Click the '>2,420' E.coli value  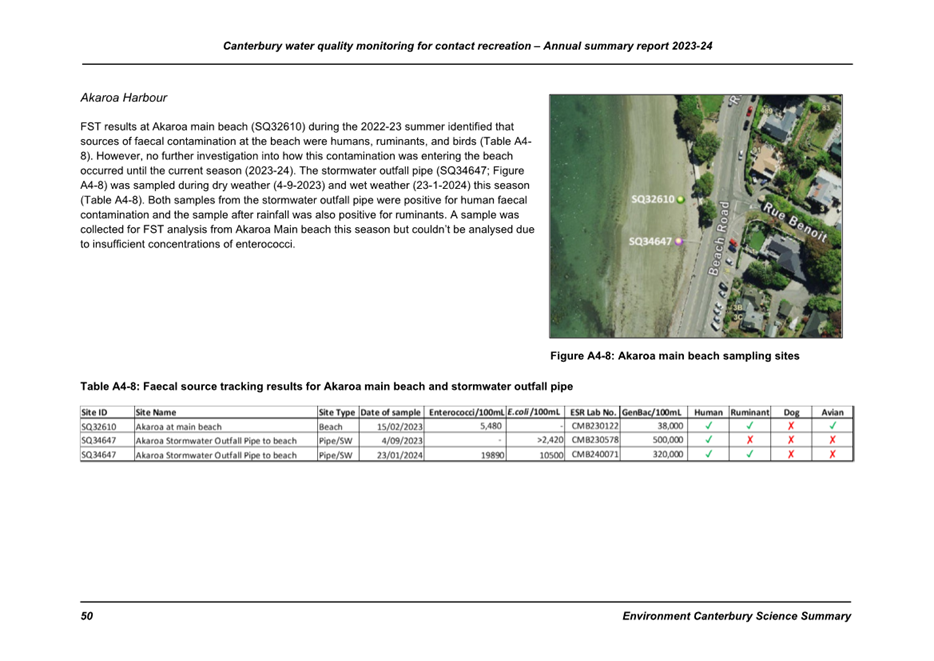click(550, 440)
